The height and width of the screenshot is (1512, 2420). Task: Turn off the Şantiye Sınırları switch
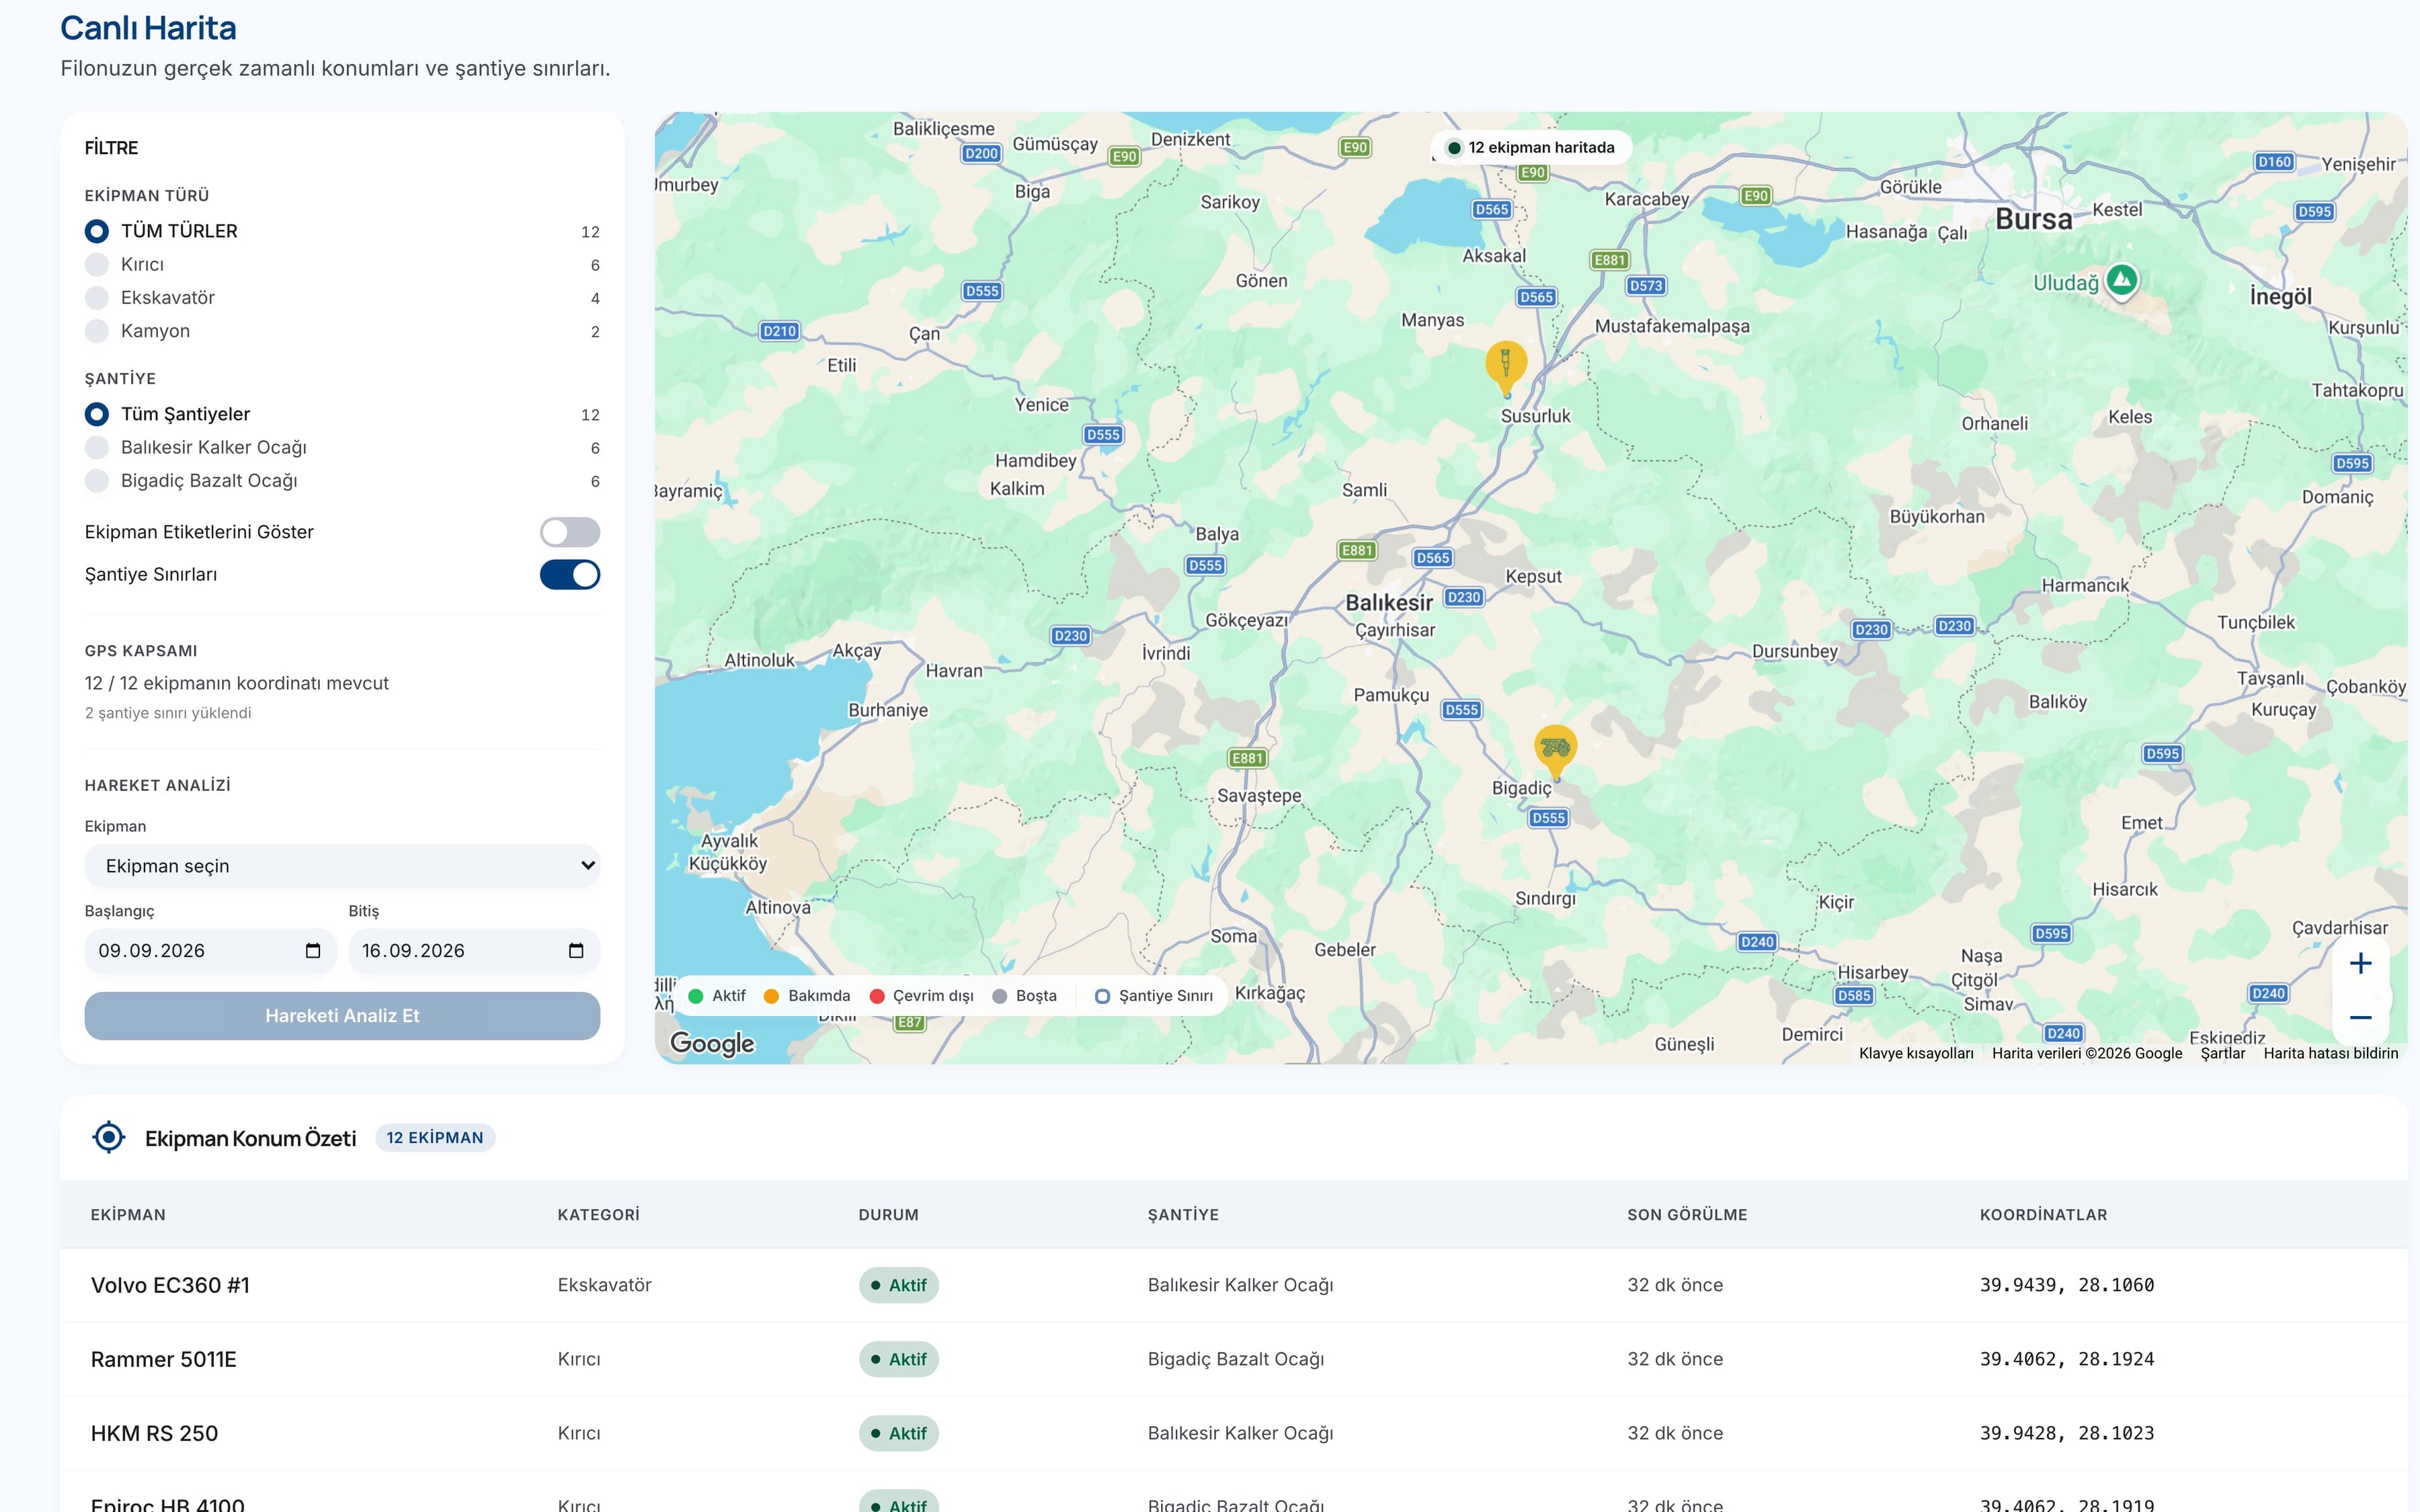point(570,575)
